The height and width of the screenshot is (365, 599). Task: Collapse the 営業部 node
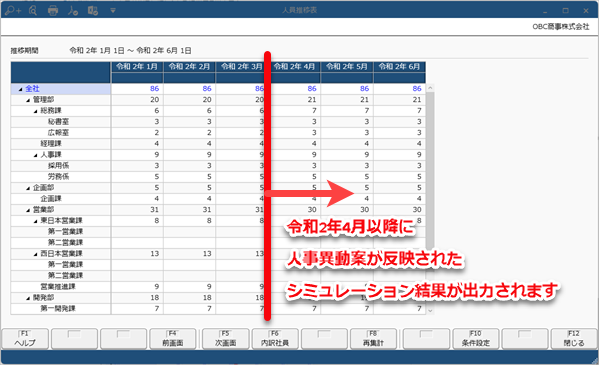tap(28, 210)
